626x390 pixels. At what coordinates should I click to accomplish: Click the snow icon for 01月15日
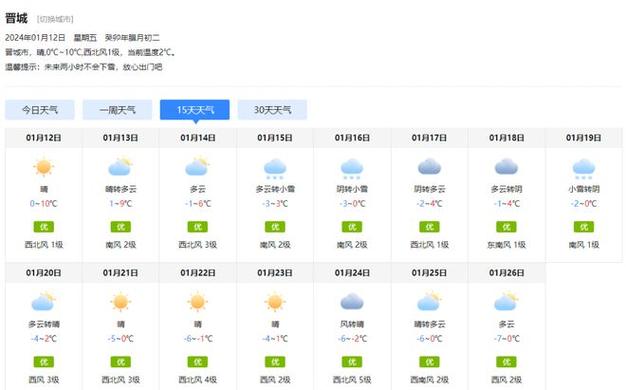(x=275, y=168)
